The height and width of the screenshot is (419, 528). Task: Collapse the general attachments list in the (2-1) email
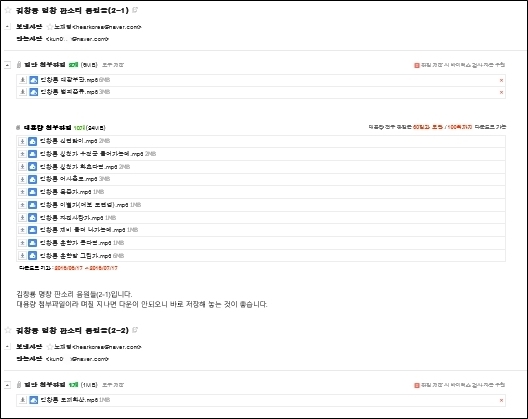(x=8, y=65)
